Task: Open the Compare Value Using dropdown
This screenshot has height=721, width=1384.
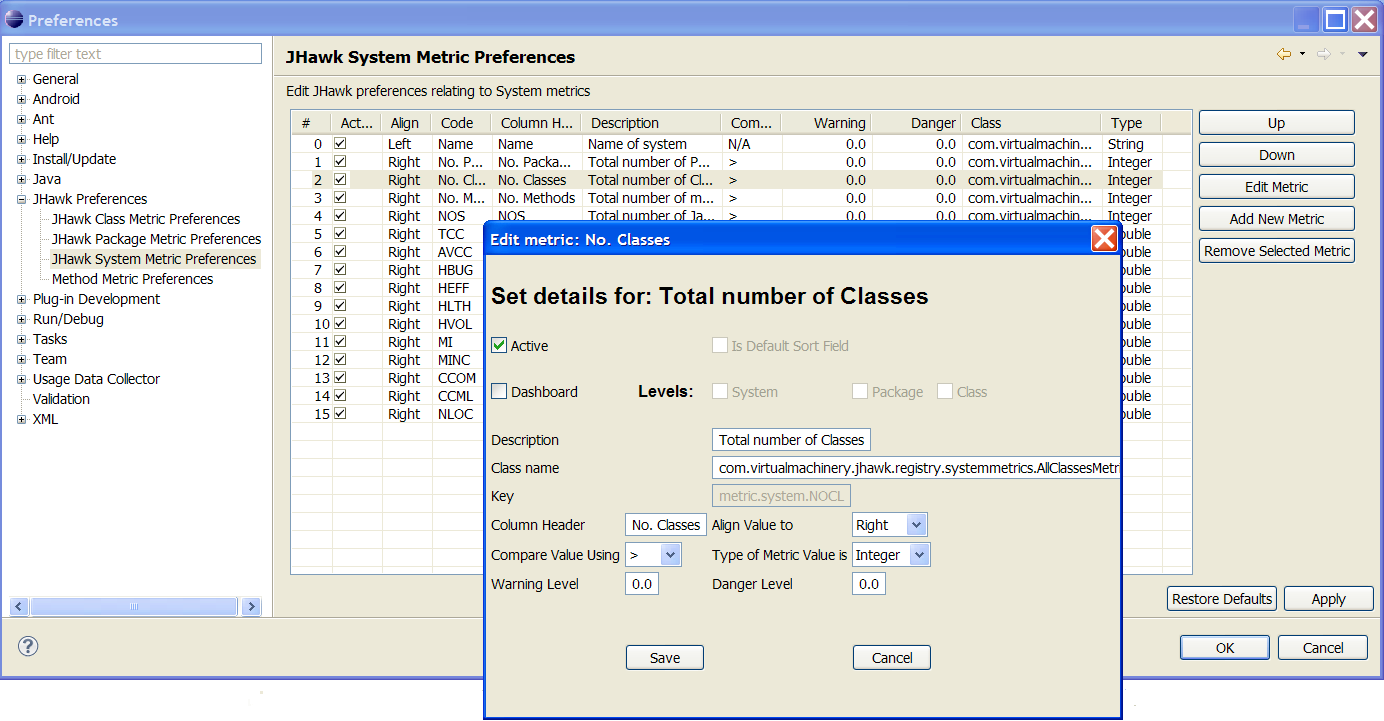Action: tap(670, 555)
